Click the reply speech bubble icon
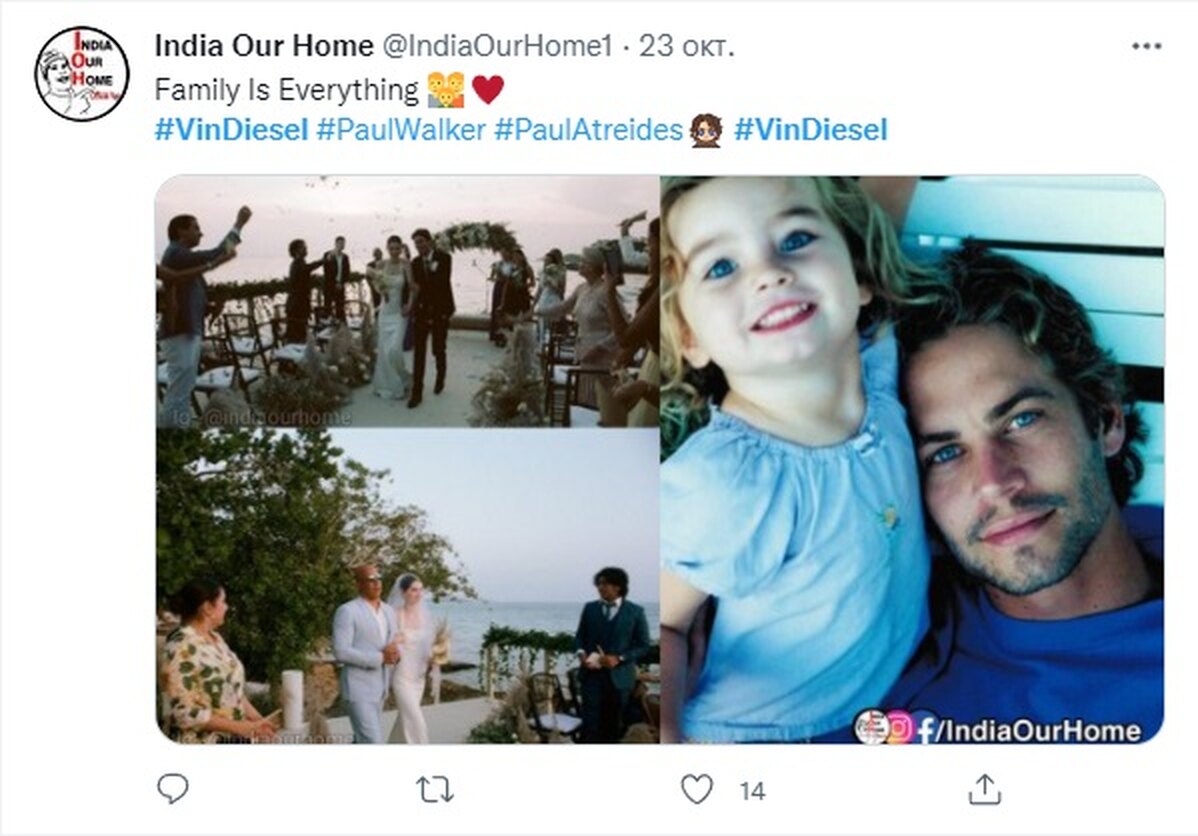The height and width of the screenshot is (836, 1198). click(x=173, y=789)
